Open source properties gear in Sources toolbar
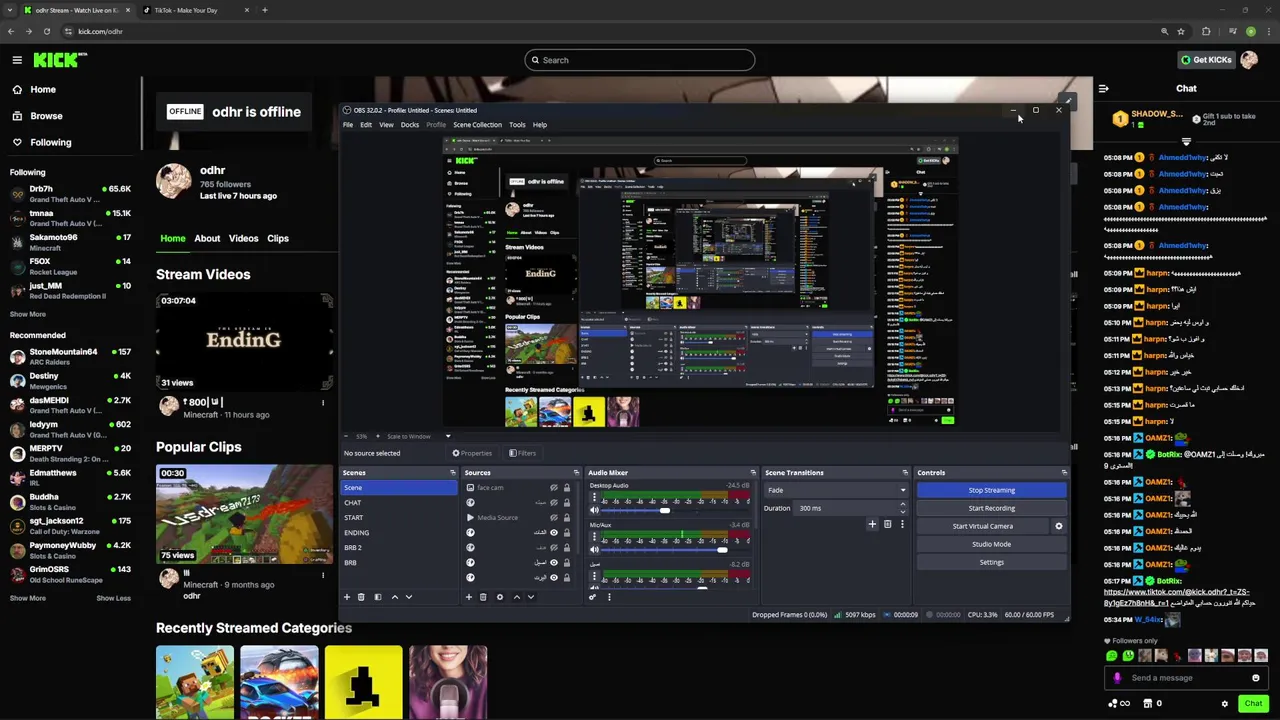Image resolution: width=1280 pixels, height=720 pixels. 500,597
